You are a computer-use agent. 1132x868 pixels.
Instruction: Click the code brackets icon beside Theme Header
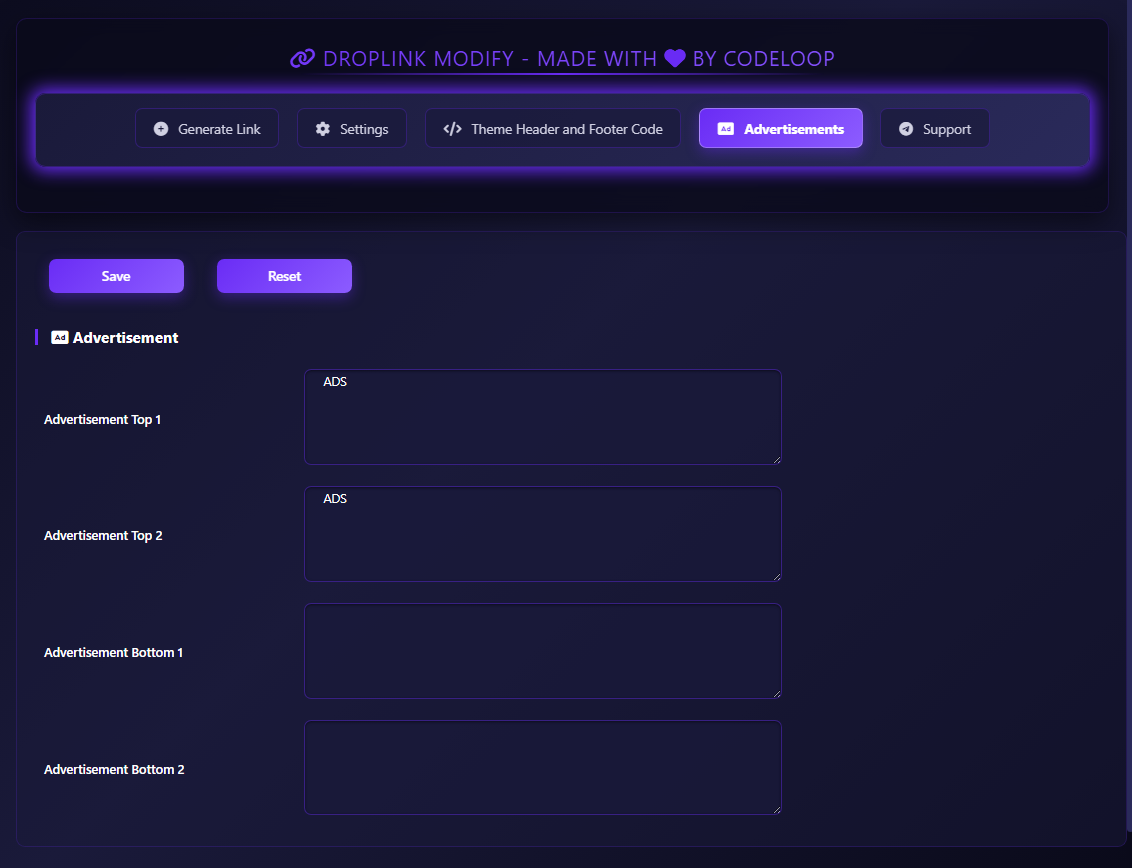pos(453,129)
